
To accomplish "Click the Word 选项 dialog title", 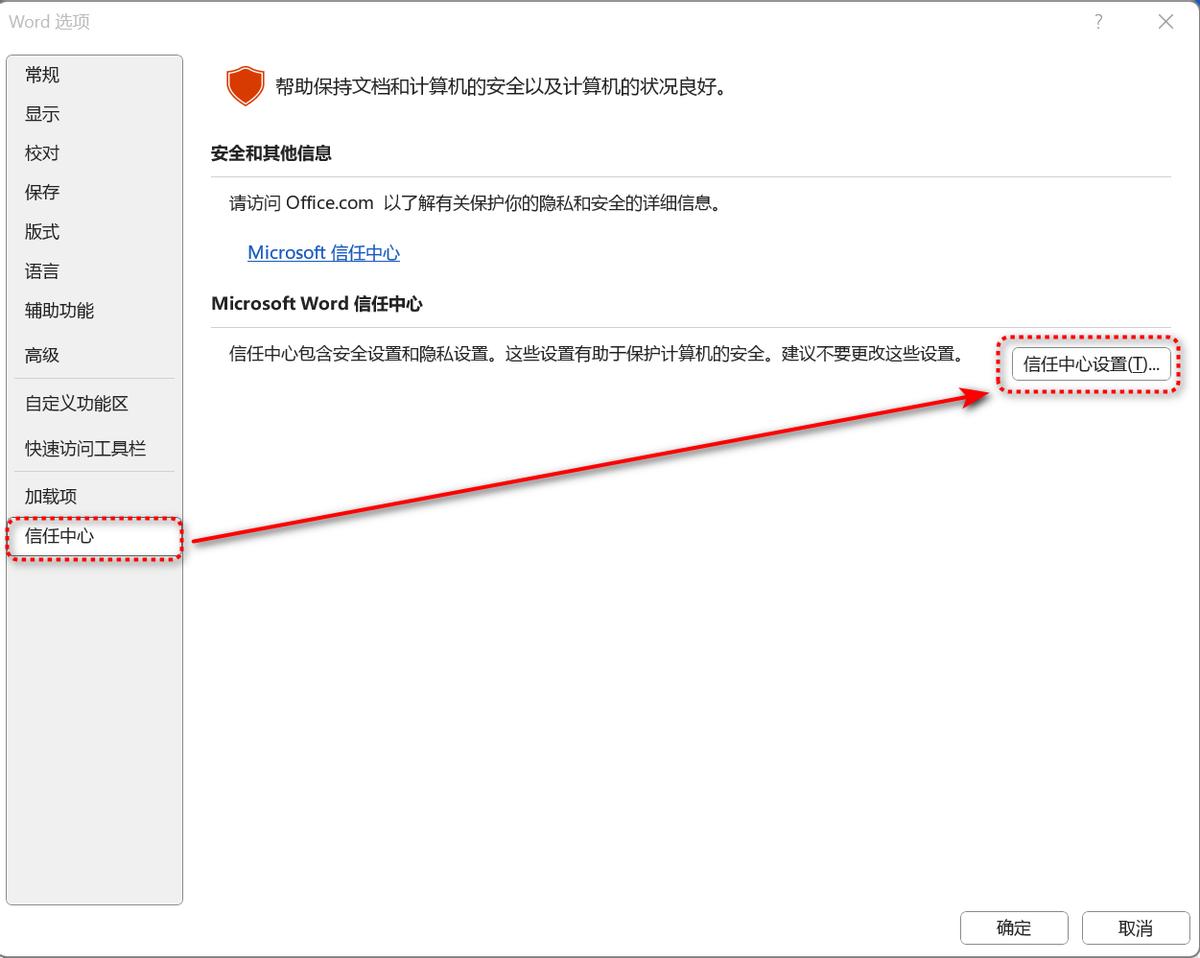I will [x=50, y=22].
